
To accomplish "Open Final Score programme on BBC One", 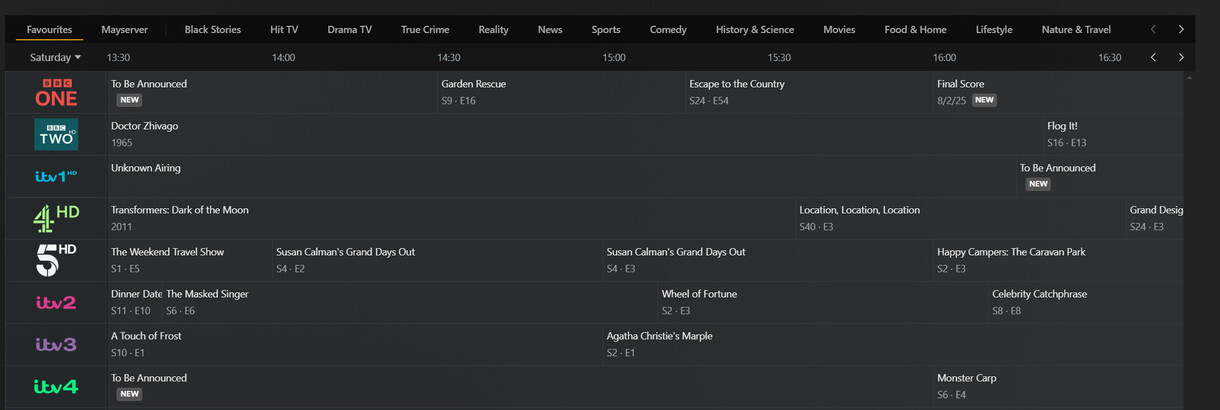I will click(1058, 92).
